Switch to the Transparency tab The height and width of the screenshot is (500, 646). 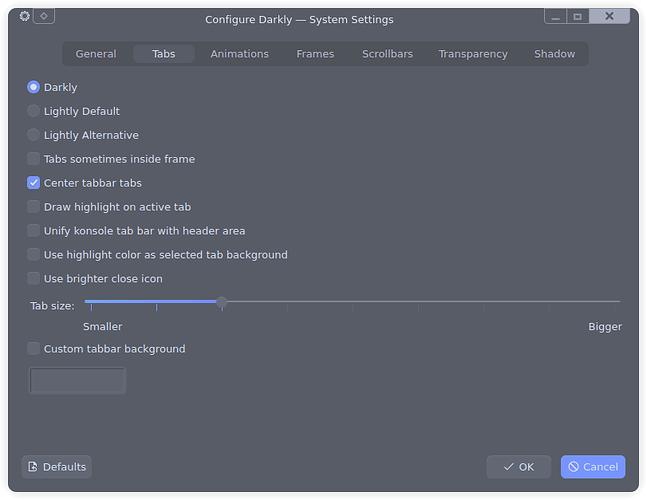coord(473,54)
